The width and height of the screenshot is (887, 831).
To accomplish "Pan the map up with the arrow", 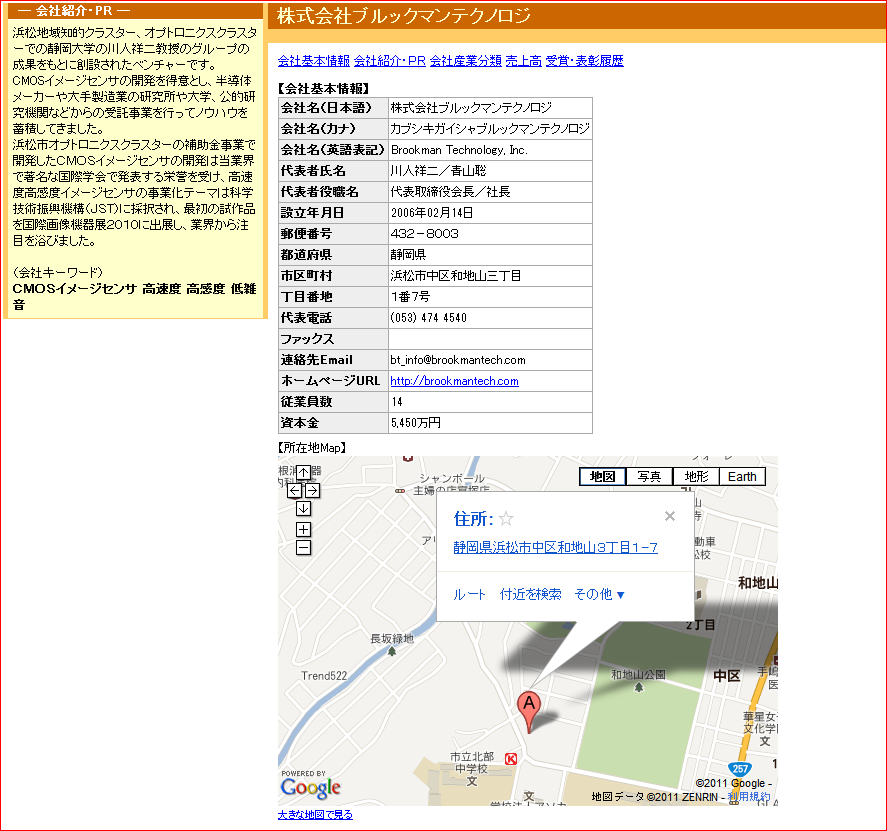I will point(303,472).
